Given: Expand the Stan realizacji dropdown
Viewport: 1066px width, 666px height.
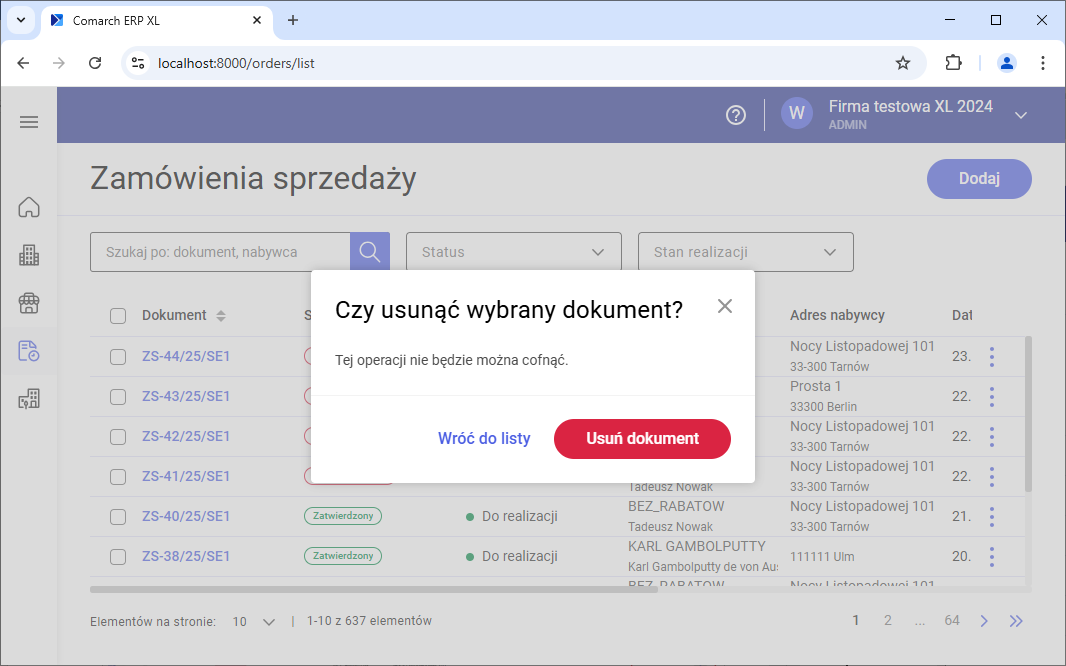Looking at the screenshot, I should coord(745,251).
